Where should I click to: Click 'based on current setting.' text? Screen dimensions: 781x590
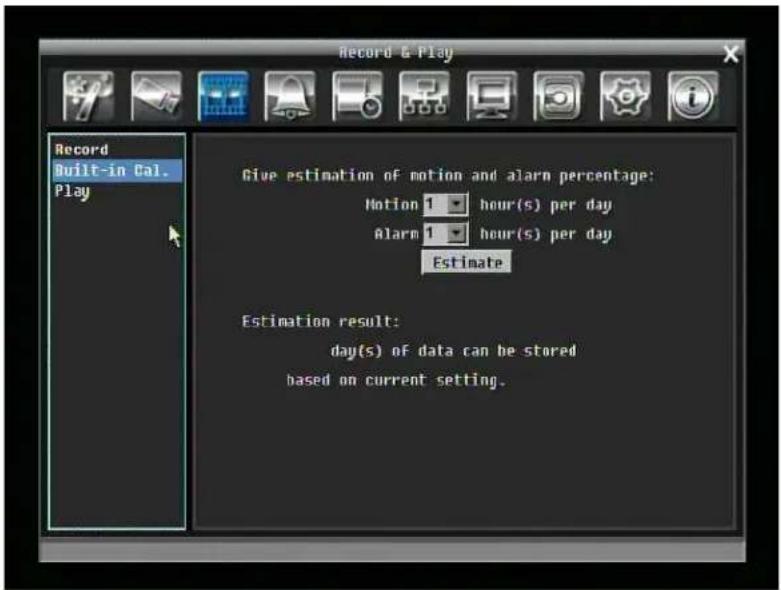tap(396, 380)
